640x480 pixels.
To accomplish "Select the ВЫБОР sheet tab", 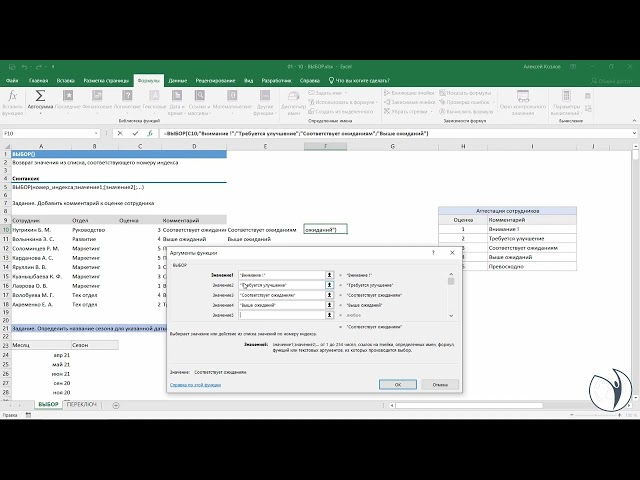I will (49, 404).
